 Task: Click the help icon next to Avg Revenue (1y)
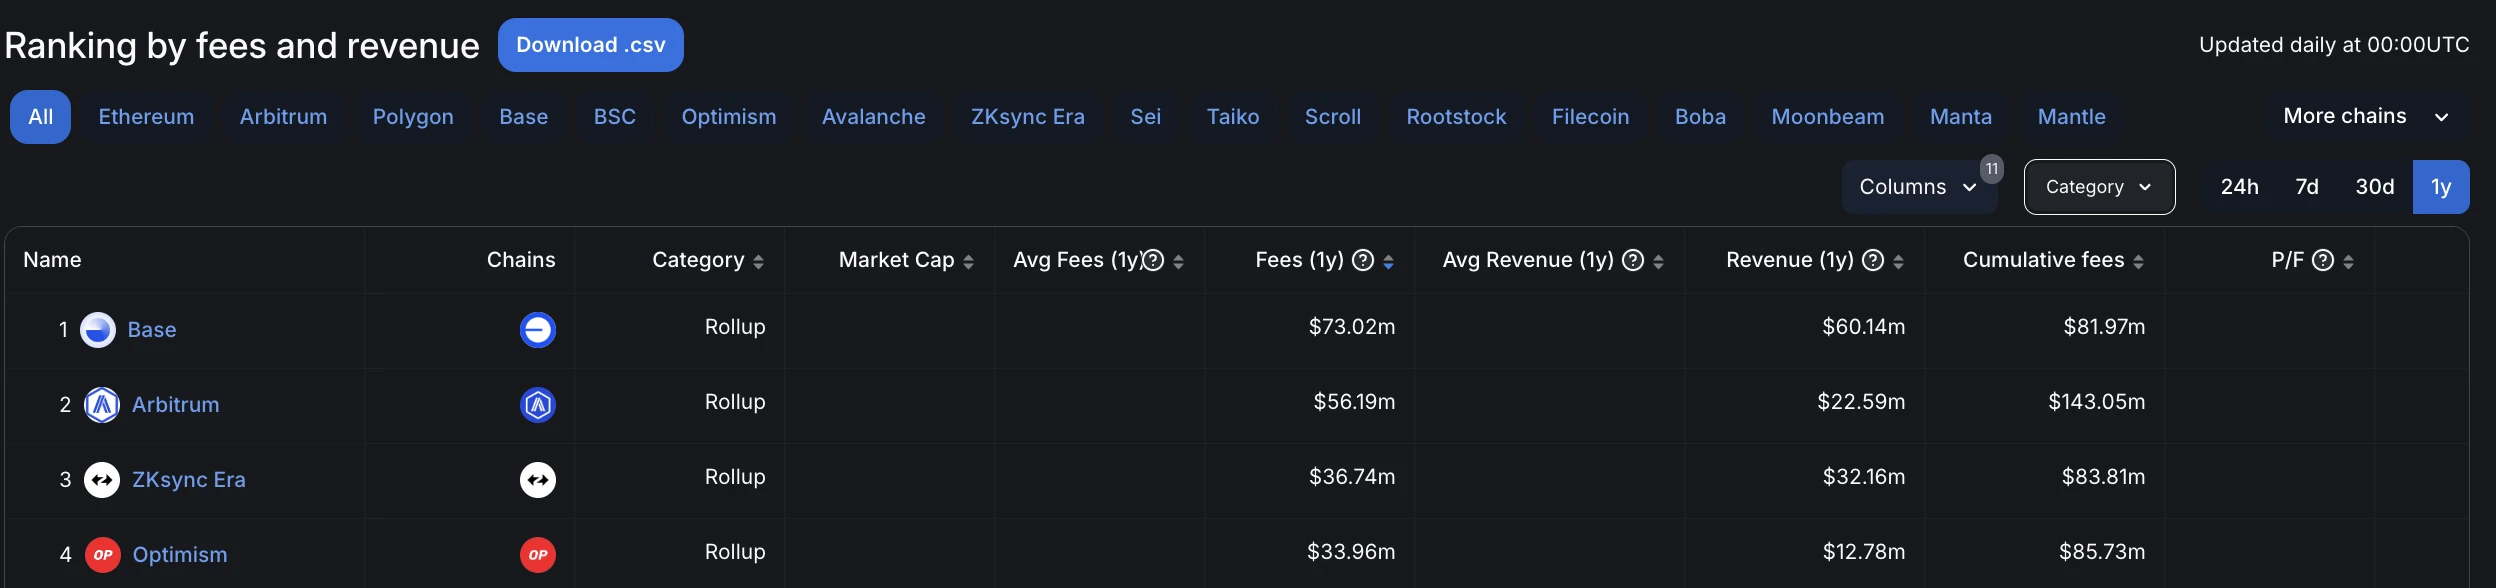[x=1633, y=261]
